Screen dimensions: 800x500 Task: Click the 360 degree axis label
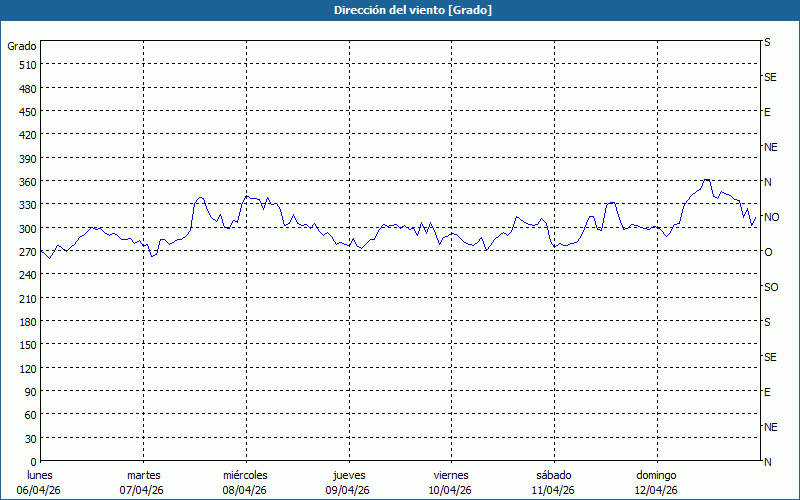point(27,181)
